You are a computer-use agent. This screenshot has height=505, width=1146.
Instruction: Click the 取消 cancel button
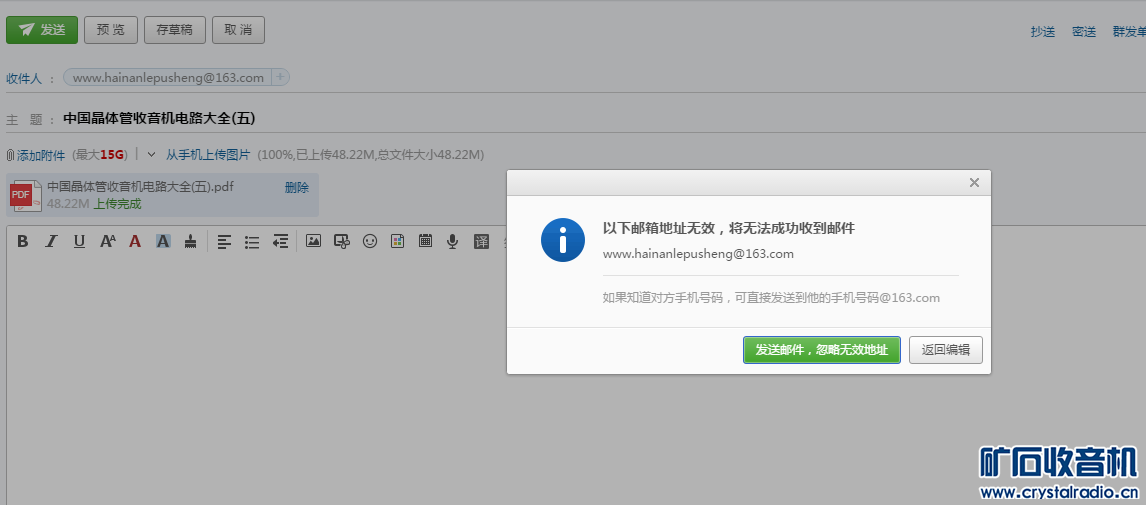tap(238, 30)
